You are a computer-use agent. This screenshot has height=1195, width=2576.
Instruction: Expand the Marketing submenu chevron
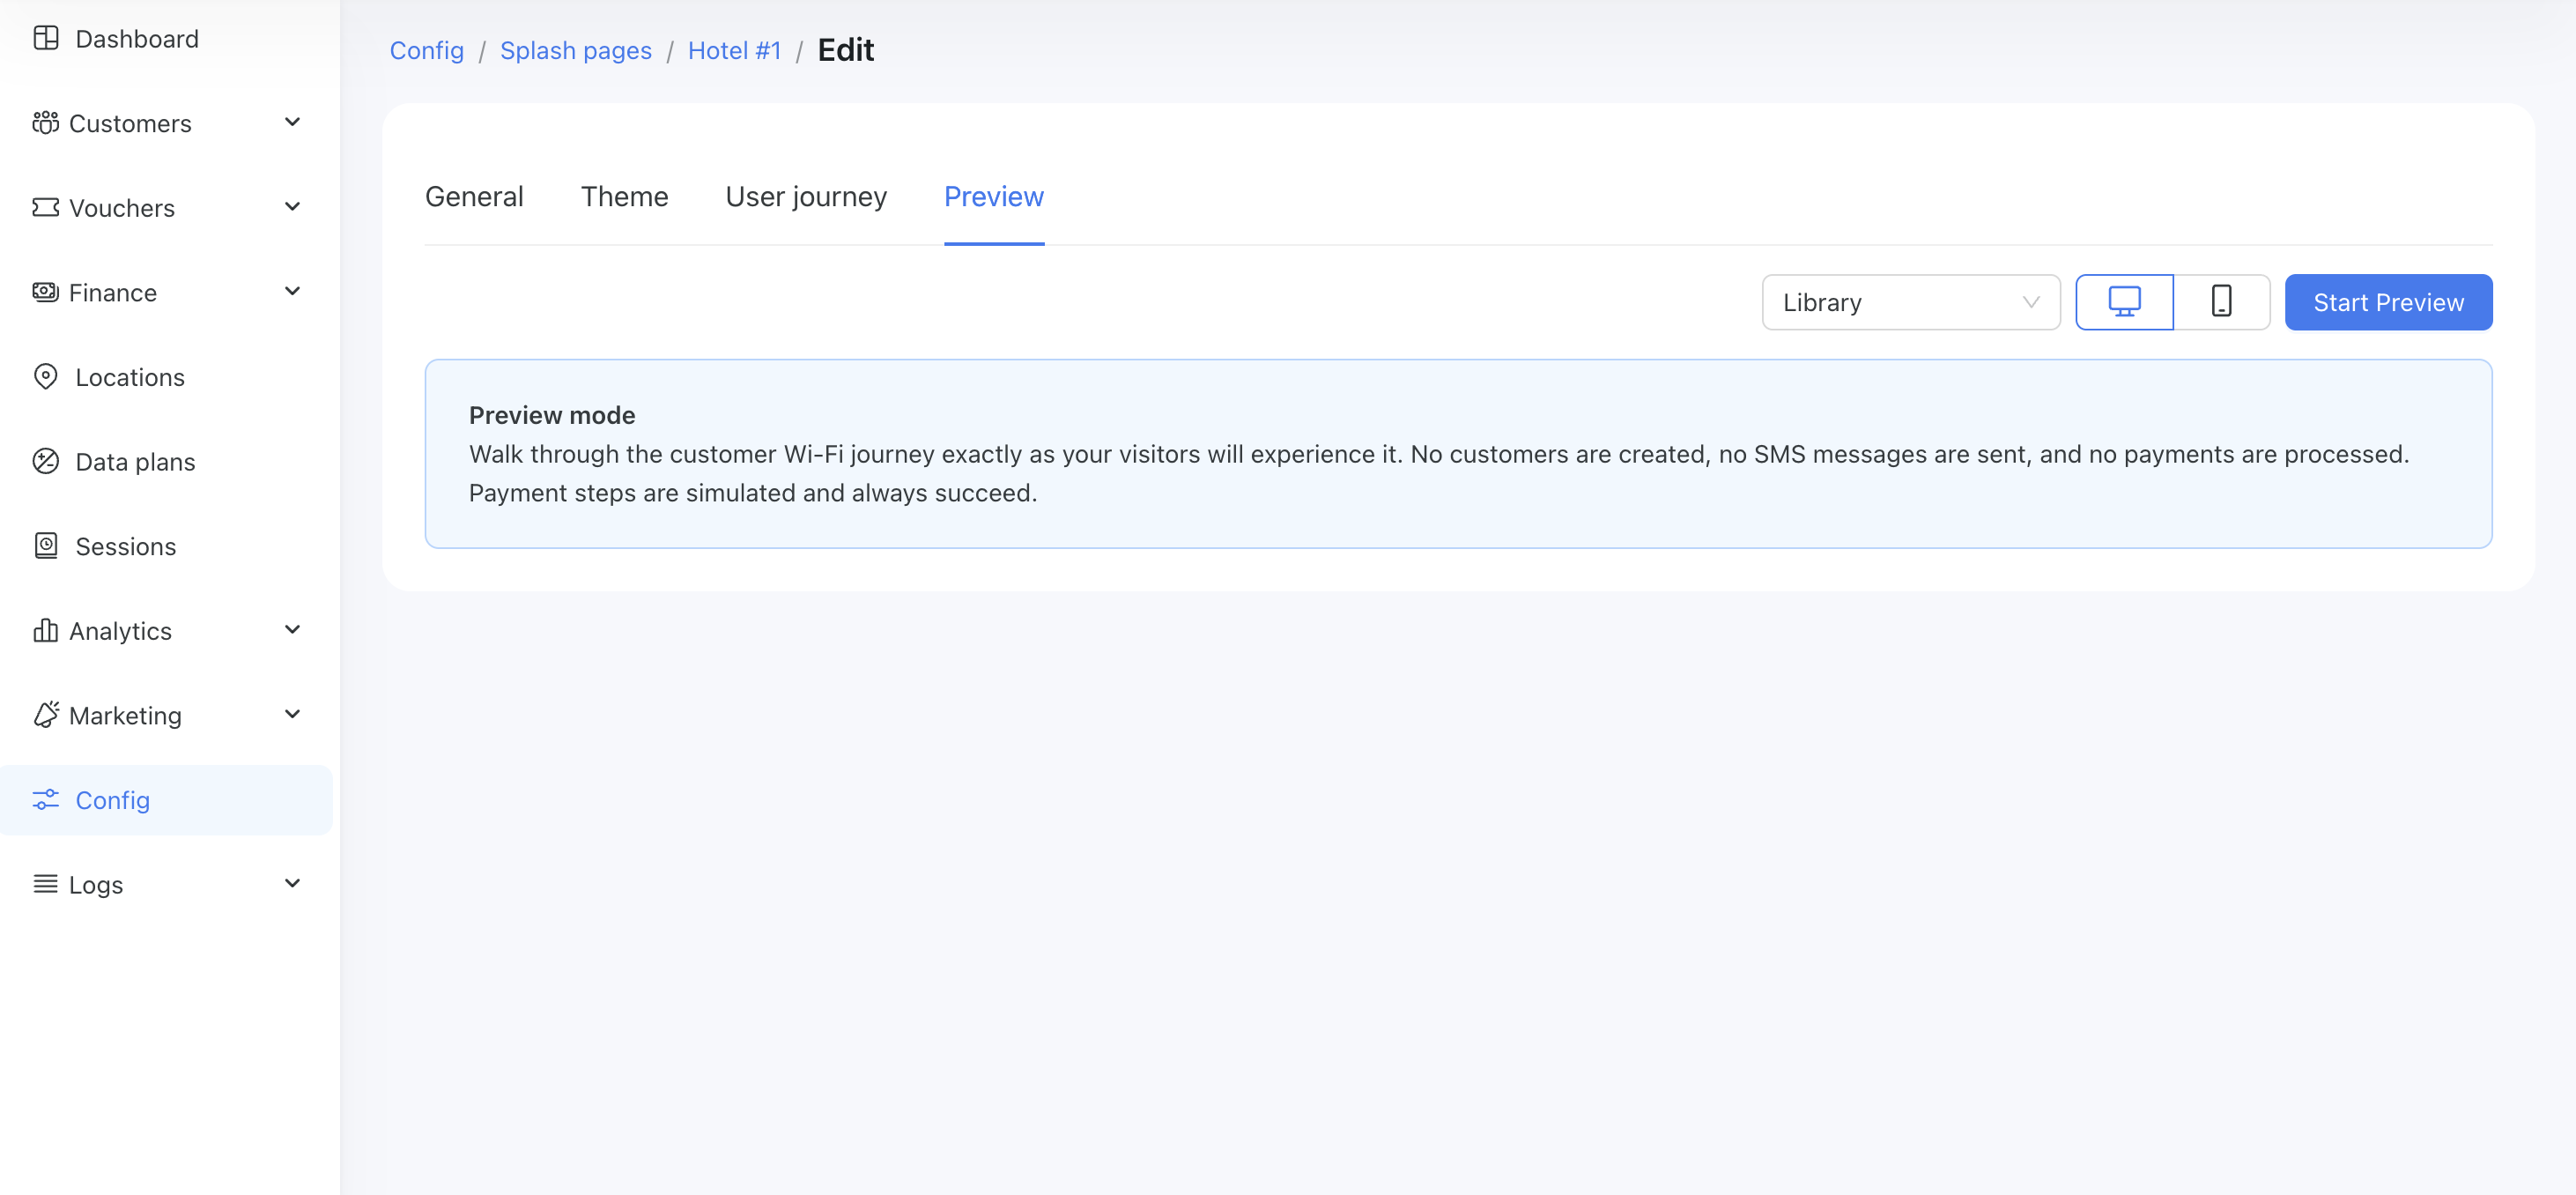pyautogui.click(x=293, y=714)
